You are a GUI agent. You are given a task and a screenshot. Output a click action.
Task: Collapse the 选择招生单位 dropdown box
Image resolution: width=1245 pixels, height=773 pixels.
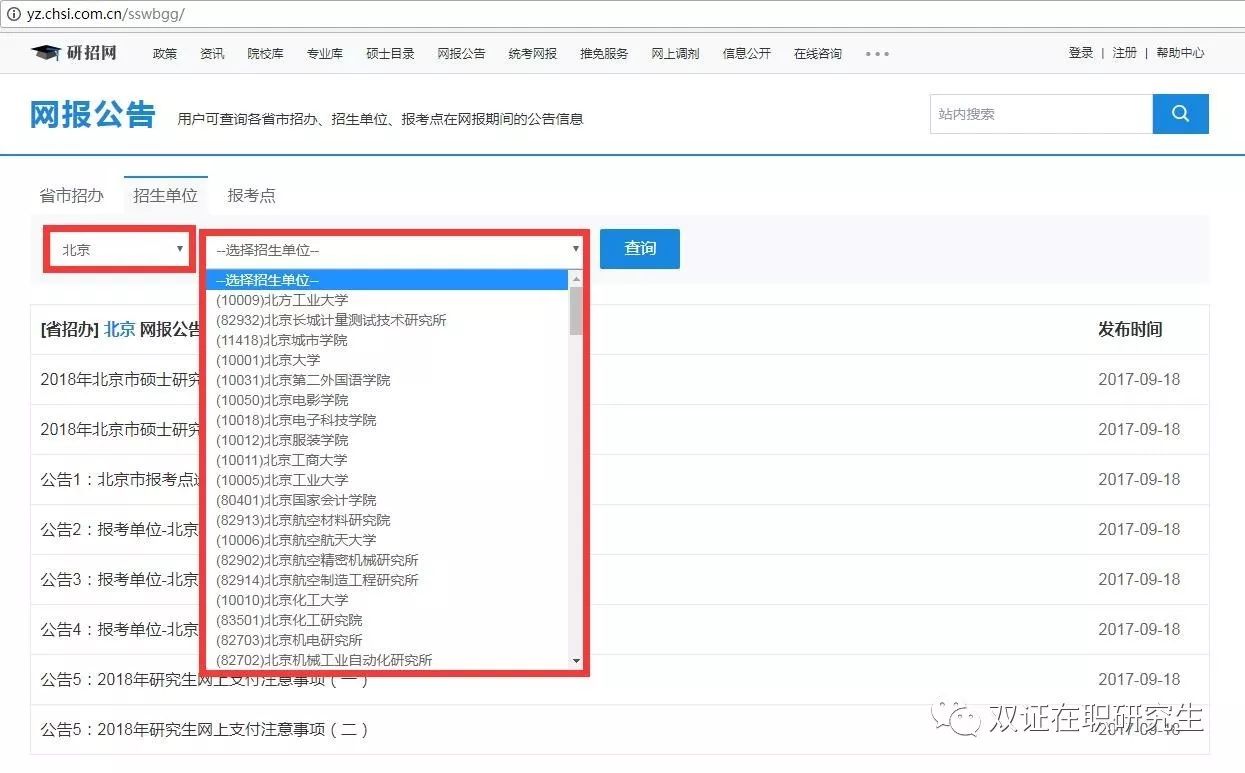click(397, 250)
